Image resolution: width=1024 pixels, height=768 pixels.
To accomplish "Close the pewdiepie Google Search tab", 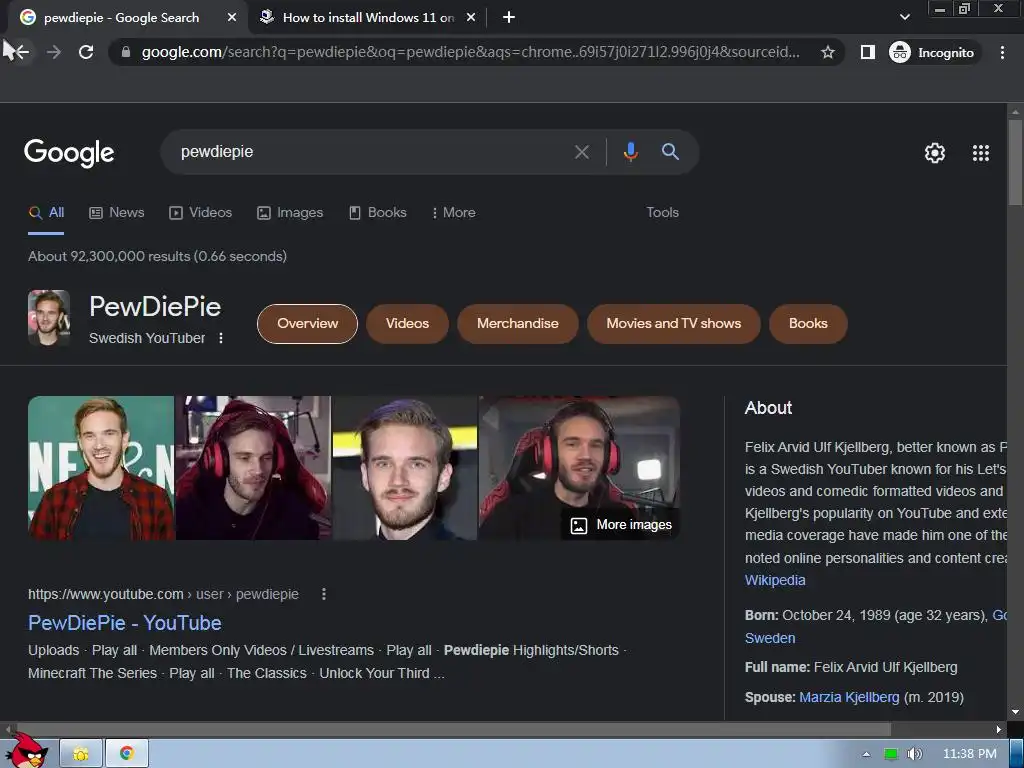I will coord(232,18).
